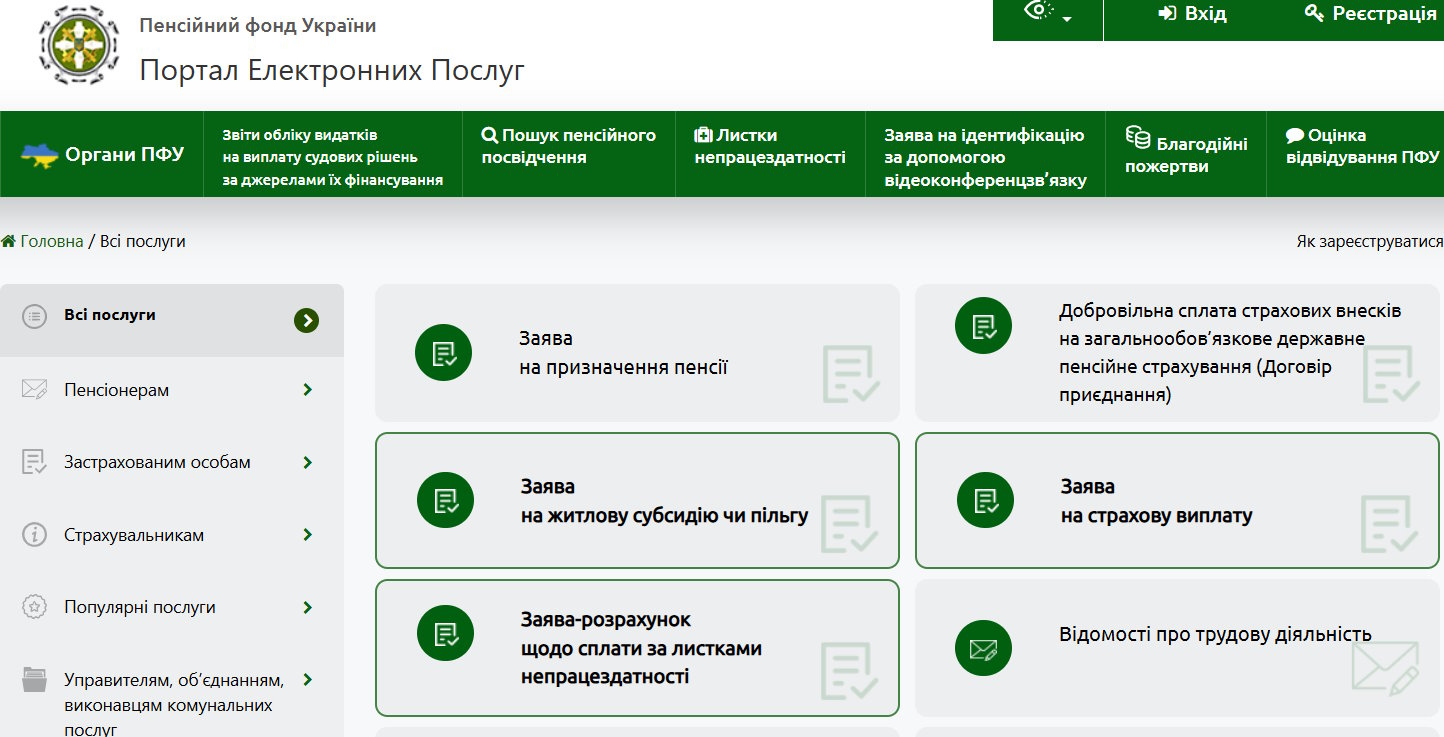Click envelope icon for Відомості про трудову діяльність

tap(983, 648)
